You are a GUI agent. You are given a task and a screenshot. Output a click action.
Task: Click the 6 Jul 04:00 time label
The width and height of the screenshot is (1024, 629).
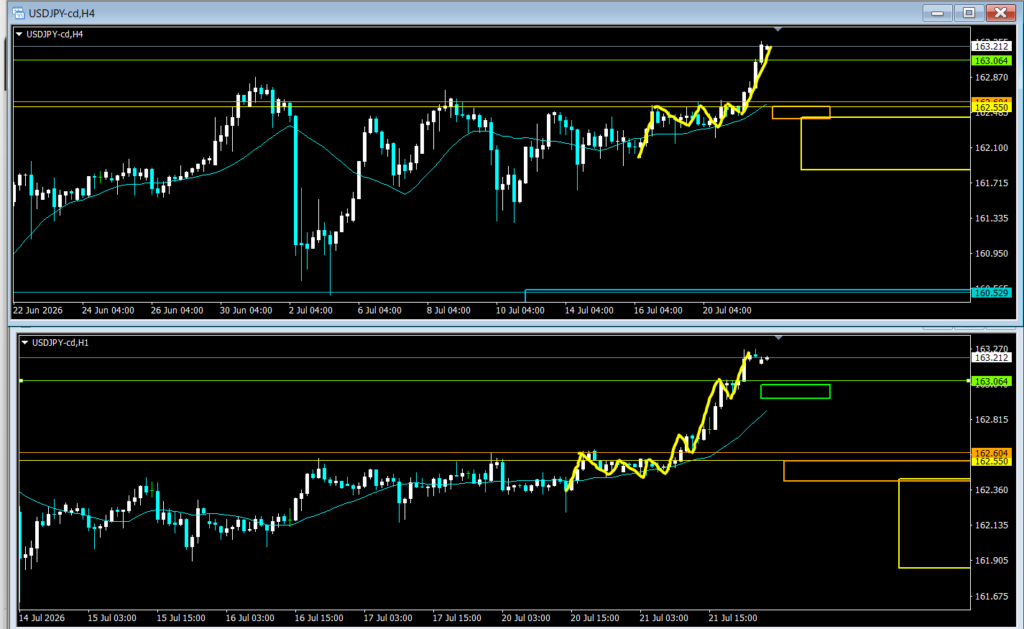(379, 310)
